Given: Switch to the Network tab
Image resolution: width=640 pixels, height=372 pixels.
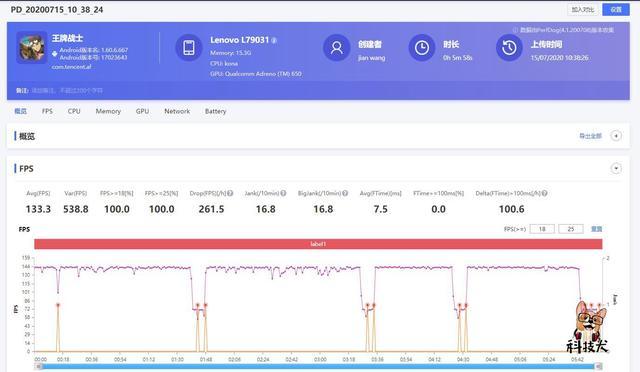Looking at the screenshot, I should pos(177,111).
